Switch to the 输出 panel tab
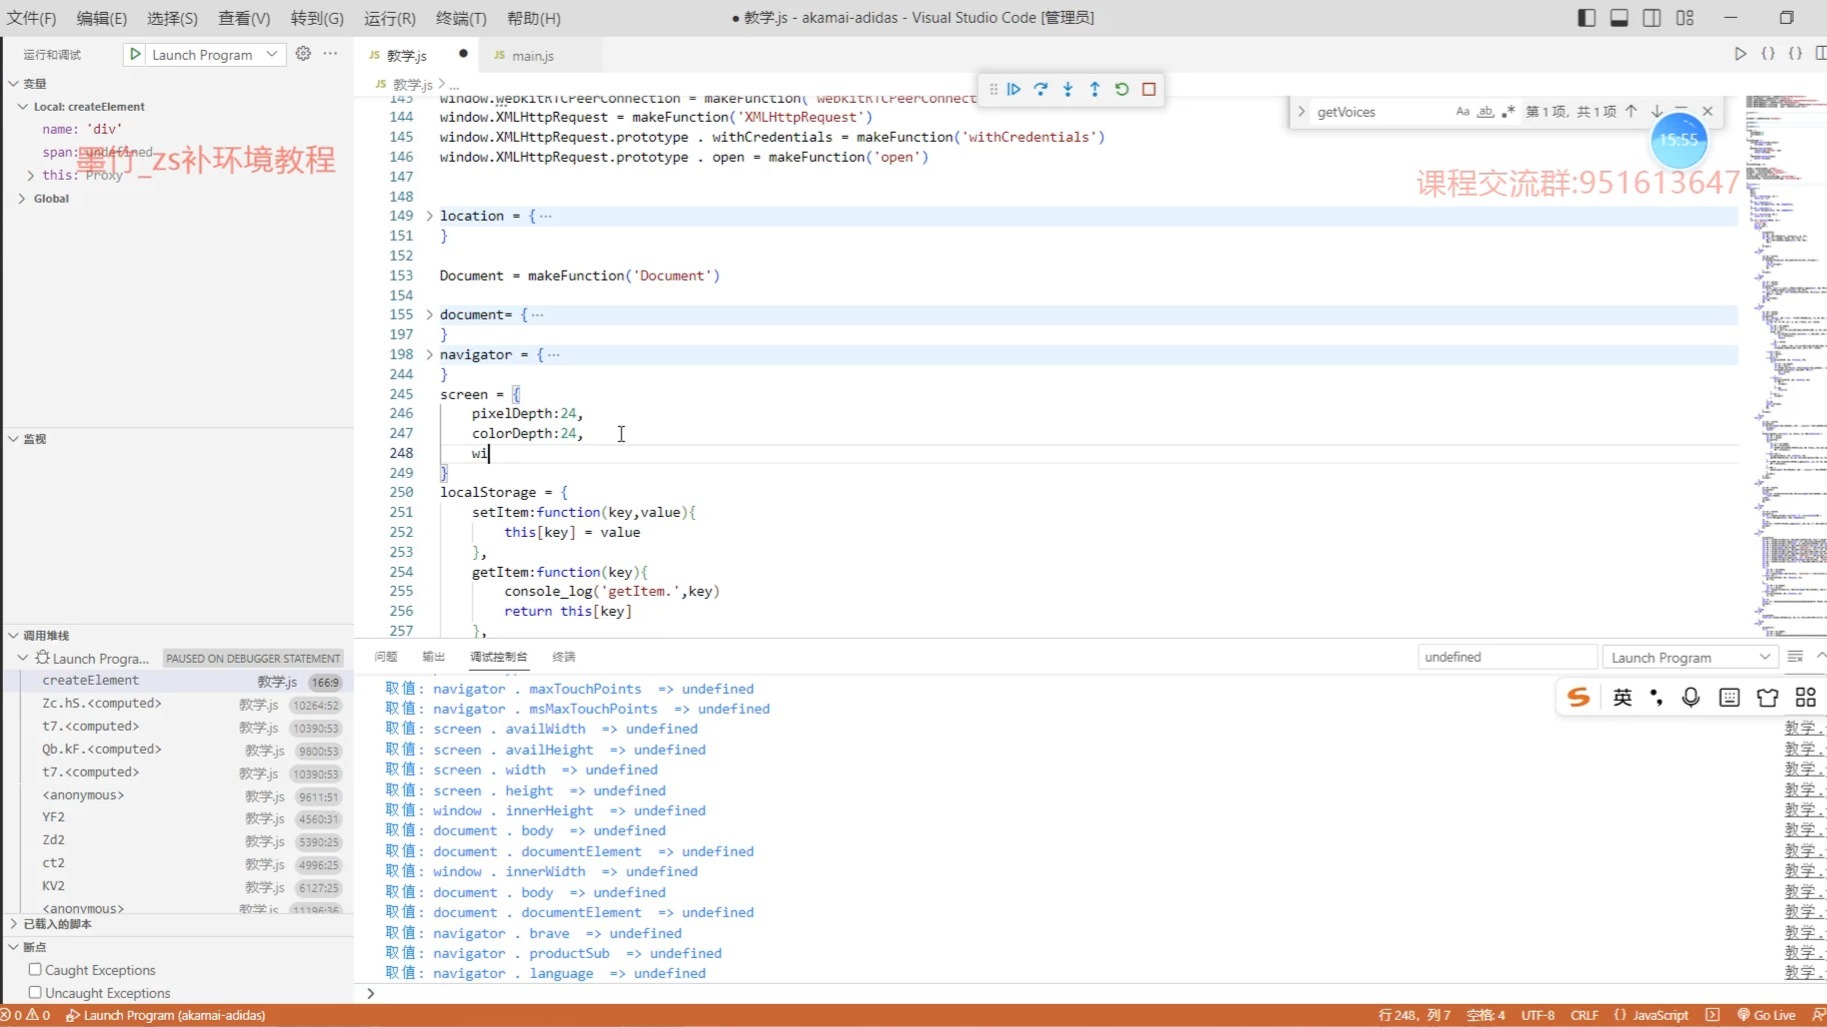This screenshot has height=1027, width=1827. 433,656
